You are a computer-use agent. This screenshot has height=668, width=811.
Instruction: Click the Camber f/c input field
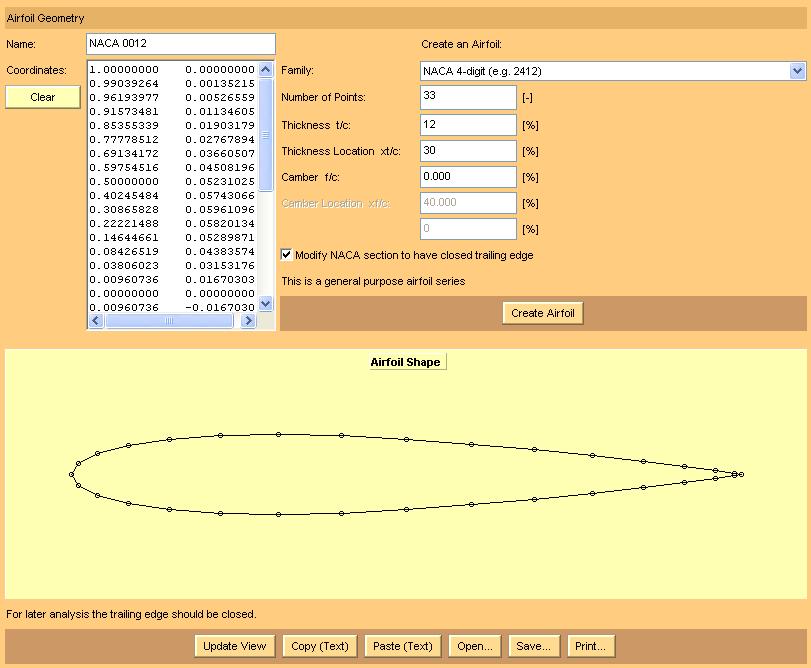point(468,177)
